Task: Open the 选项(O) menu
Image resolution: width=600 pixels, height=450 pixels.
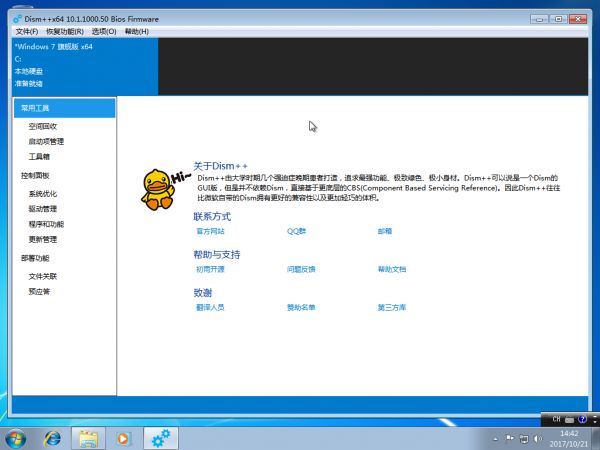Action: click(104, 31)
